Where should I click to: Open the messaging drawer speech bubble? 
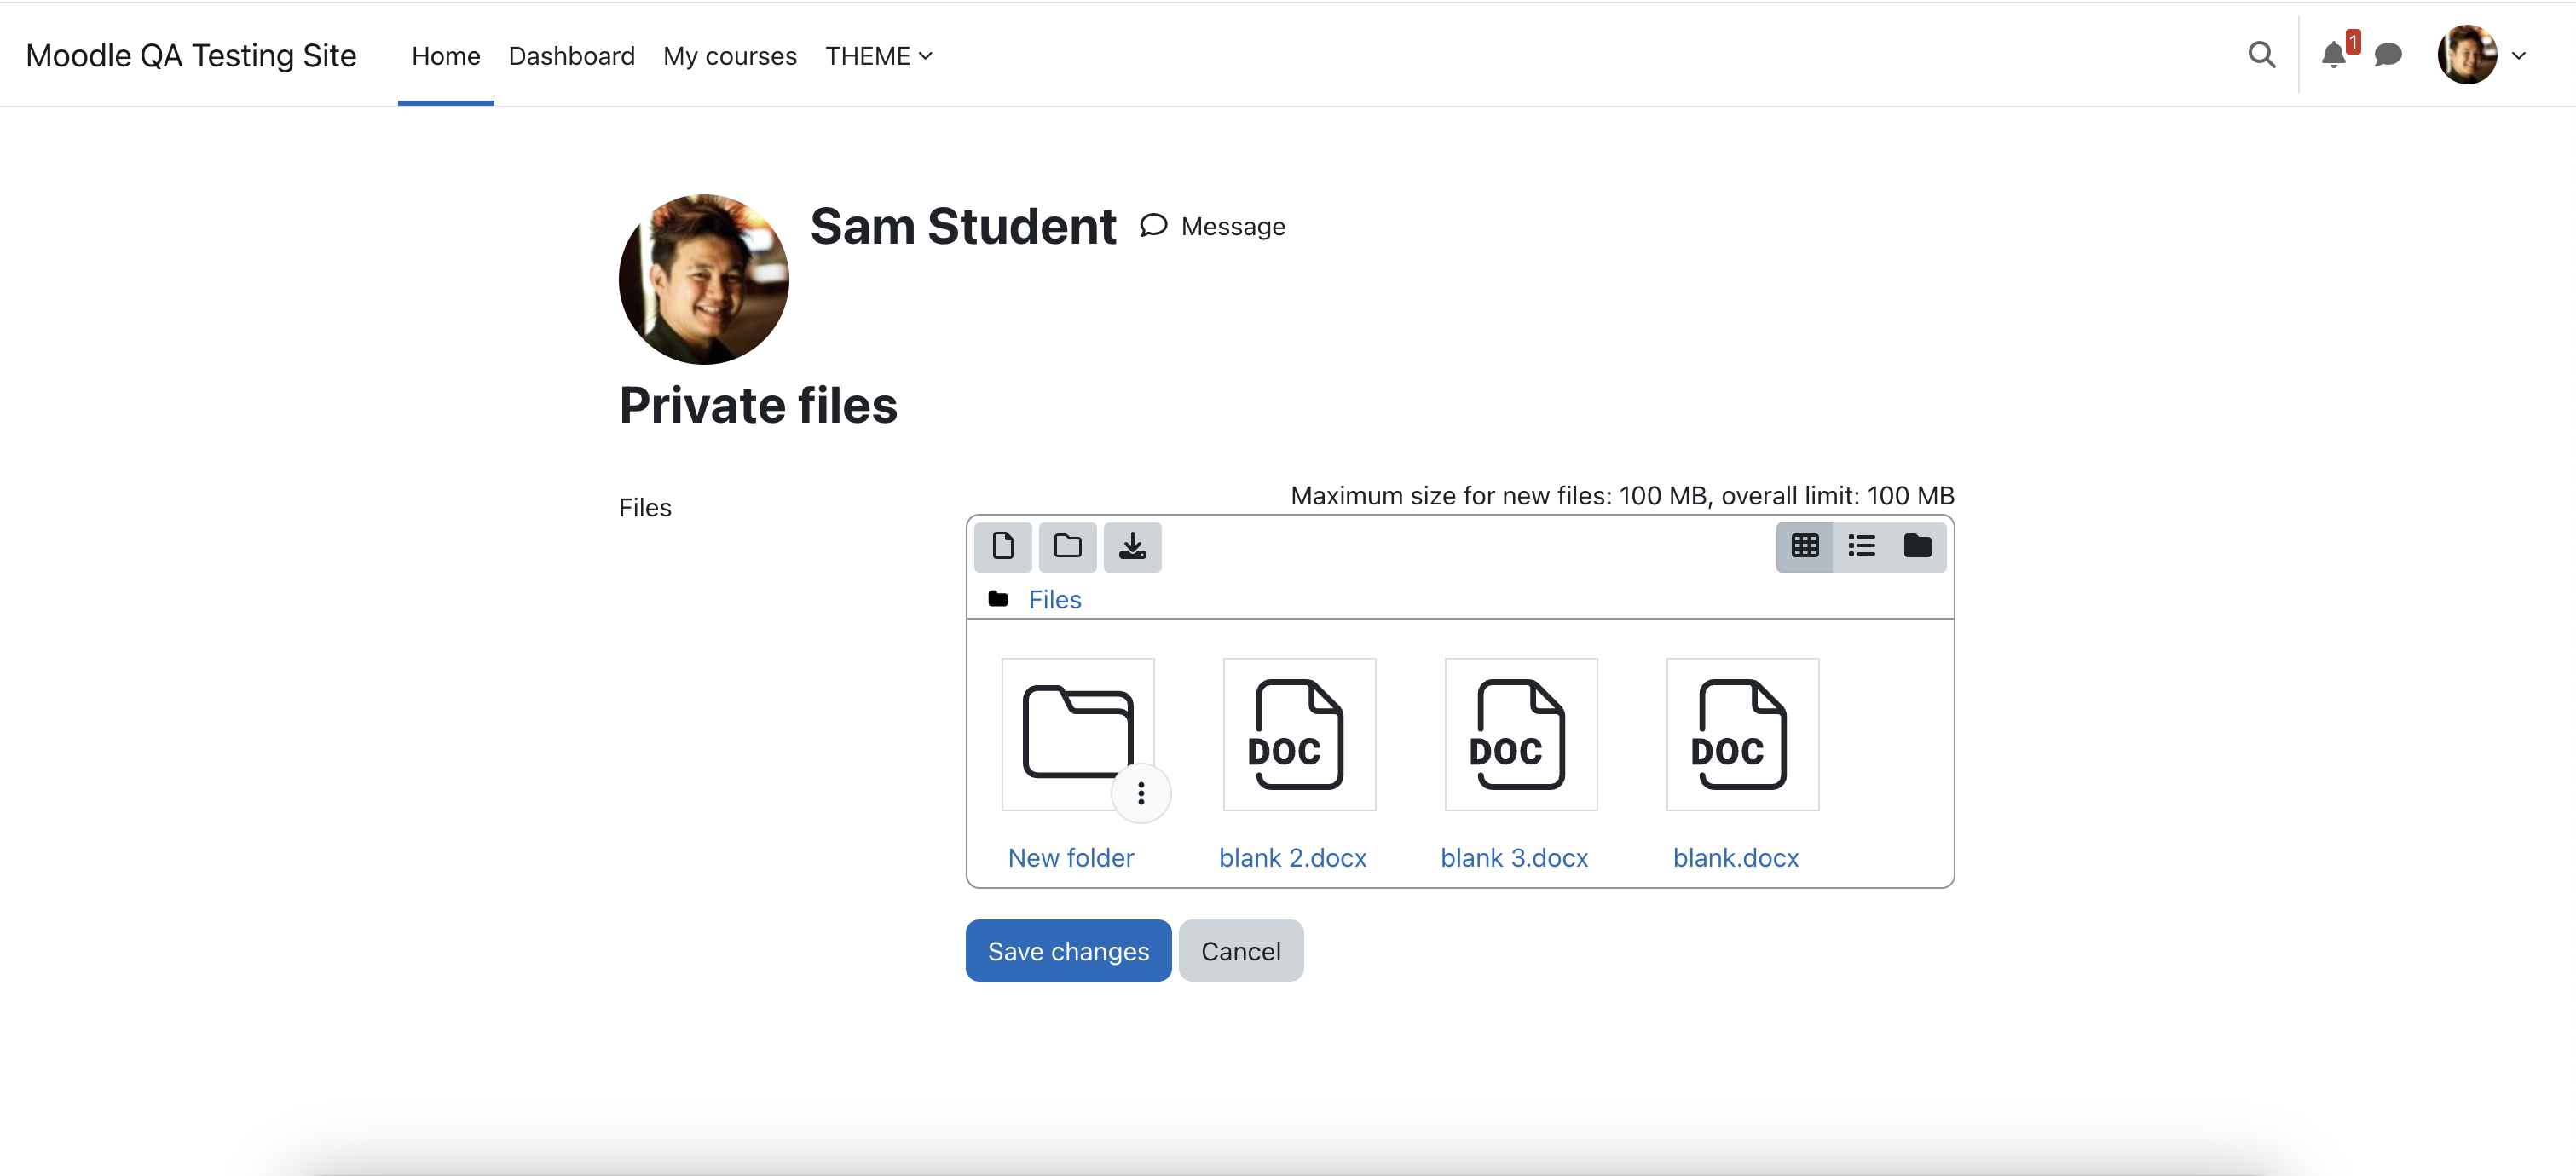2388,55
